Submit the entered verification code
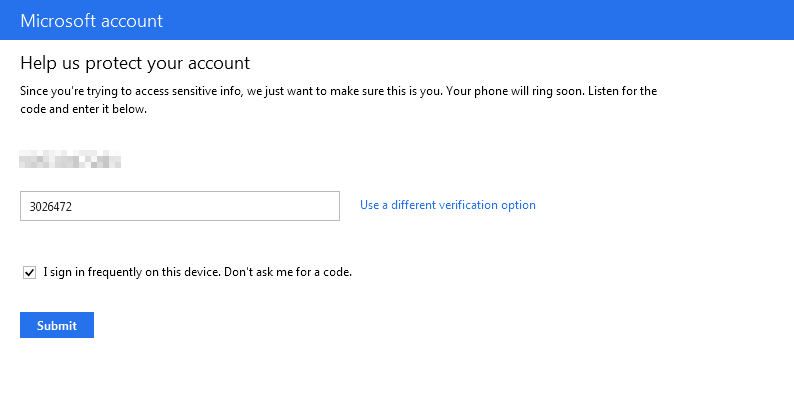The height and width of the screenshot is (410, 794). coord(56,325)
